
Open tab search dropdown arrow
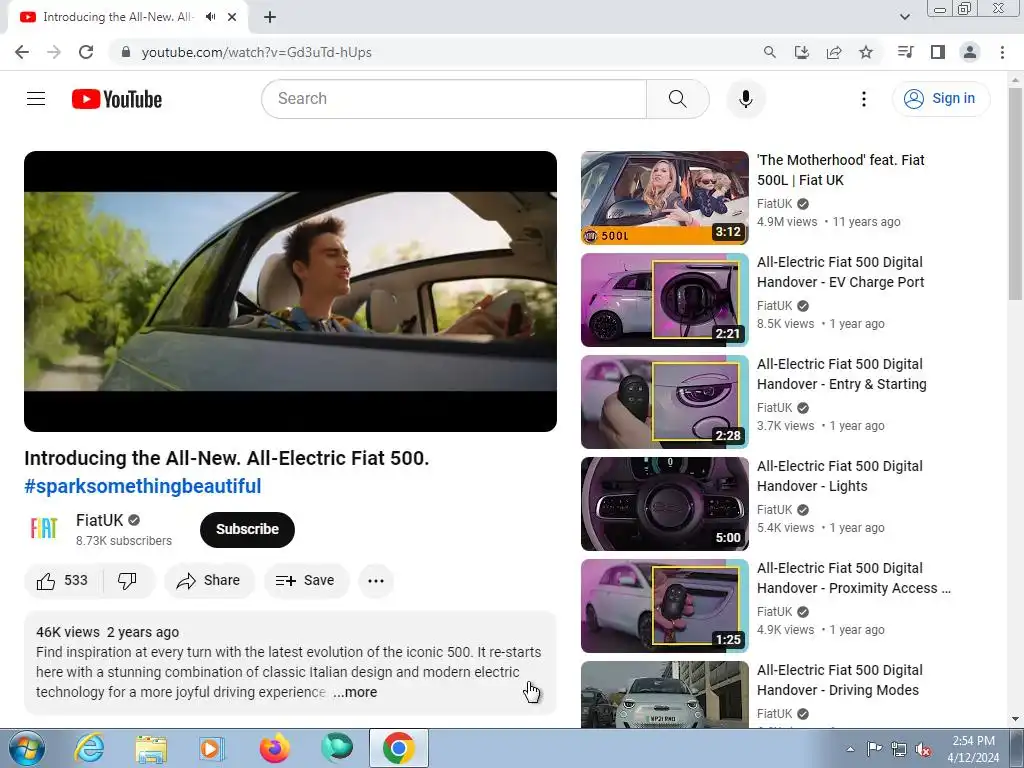[x=904, y=17]
